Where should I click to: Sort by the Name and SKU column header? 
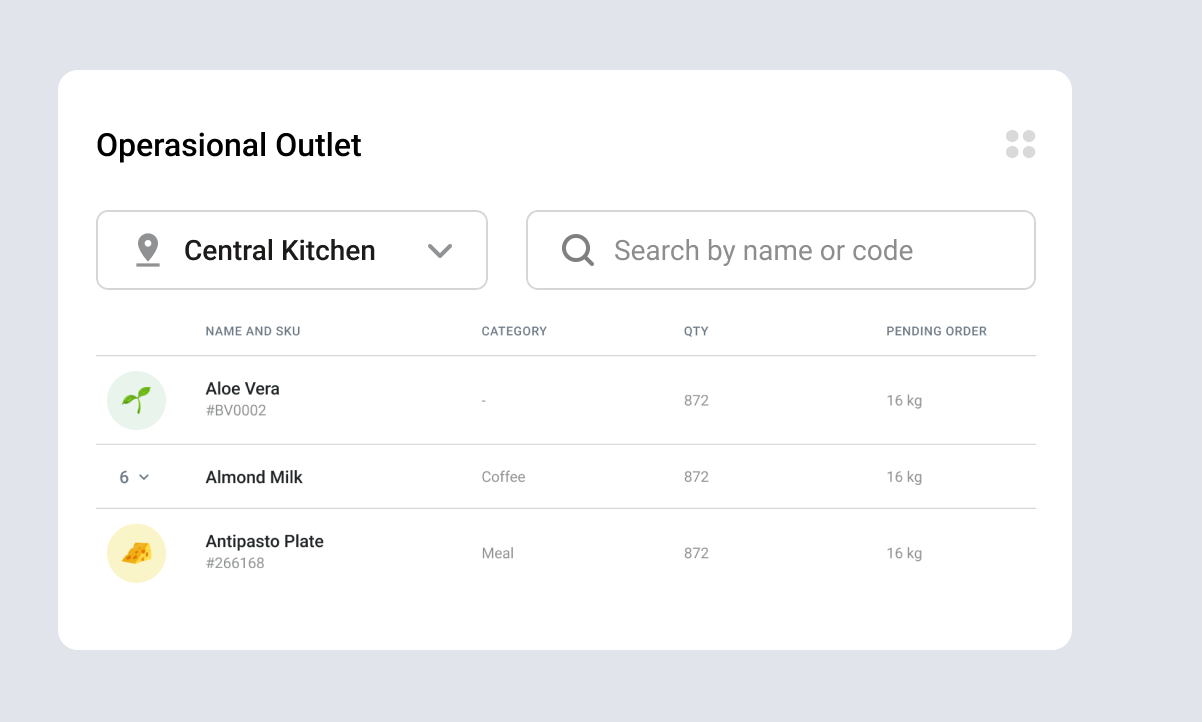(253, 331)
